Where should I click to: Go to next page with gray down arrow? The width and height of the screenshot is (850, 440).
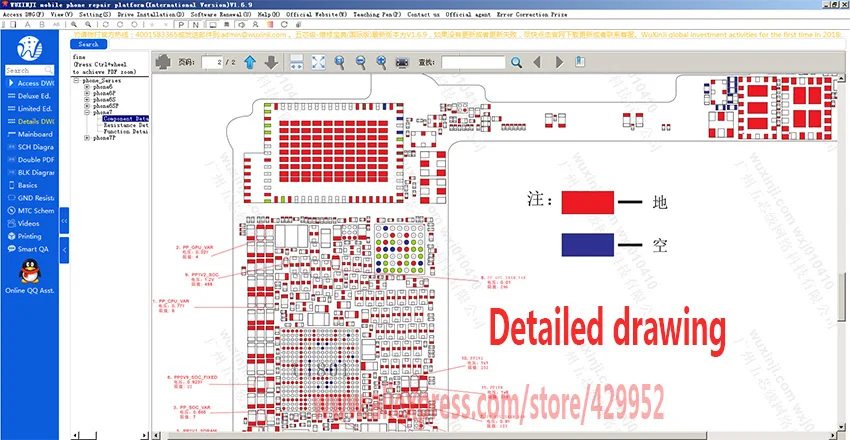tap(271, 62)
